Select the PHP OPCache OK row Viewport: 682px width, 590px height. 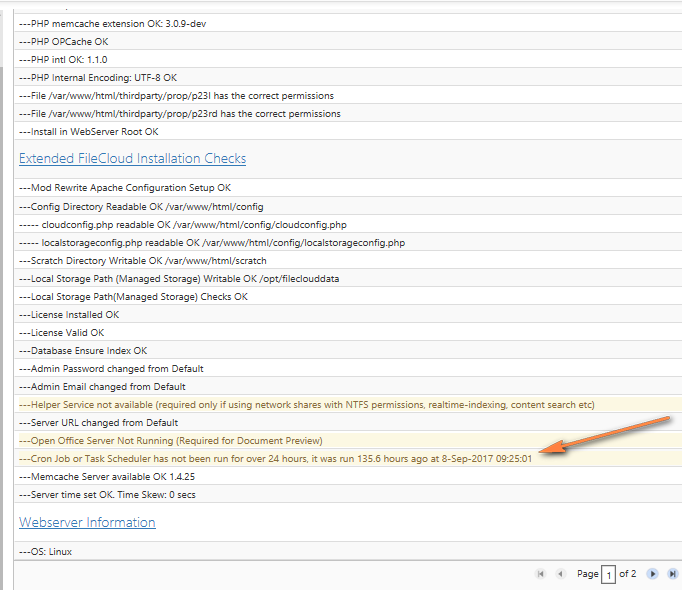point(64,41)
